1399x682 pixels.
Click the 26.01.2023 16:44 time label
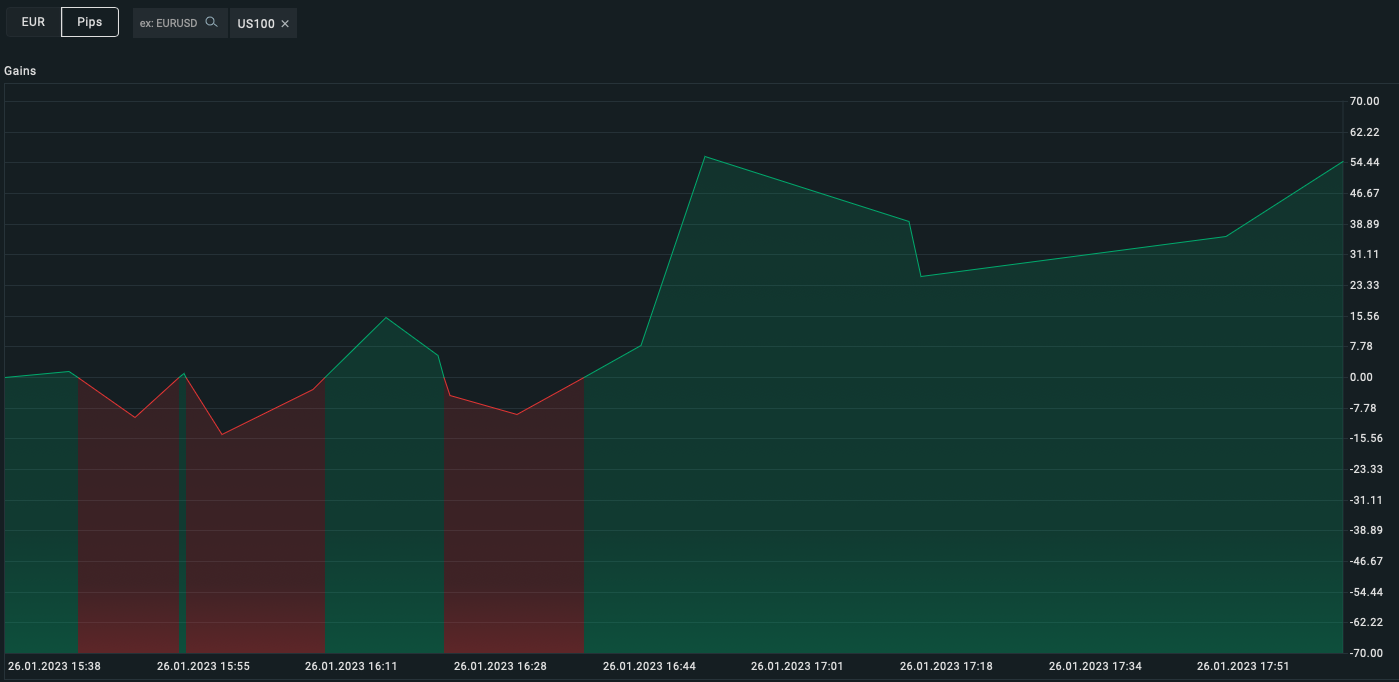pos(649,666)
